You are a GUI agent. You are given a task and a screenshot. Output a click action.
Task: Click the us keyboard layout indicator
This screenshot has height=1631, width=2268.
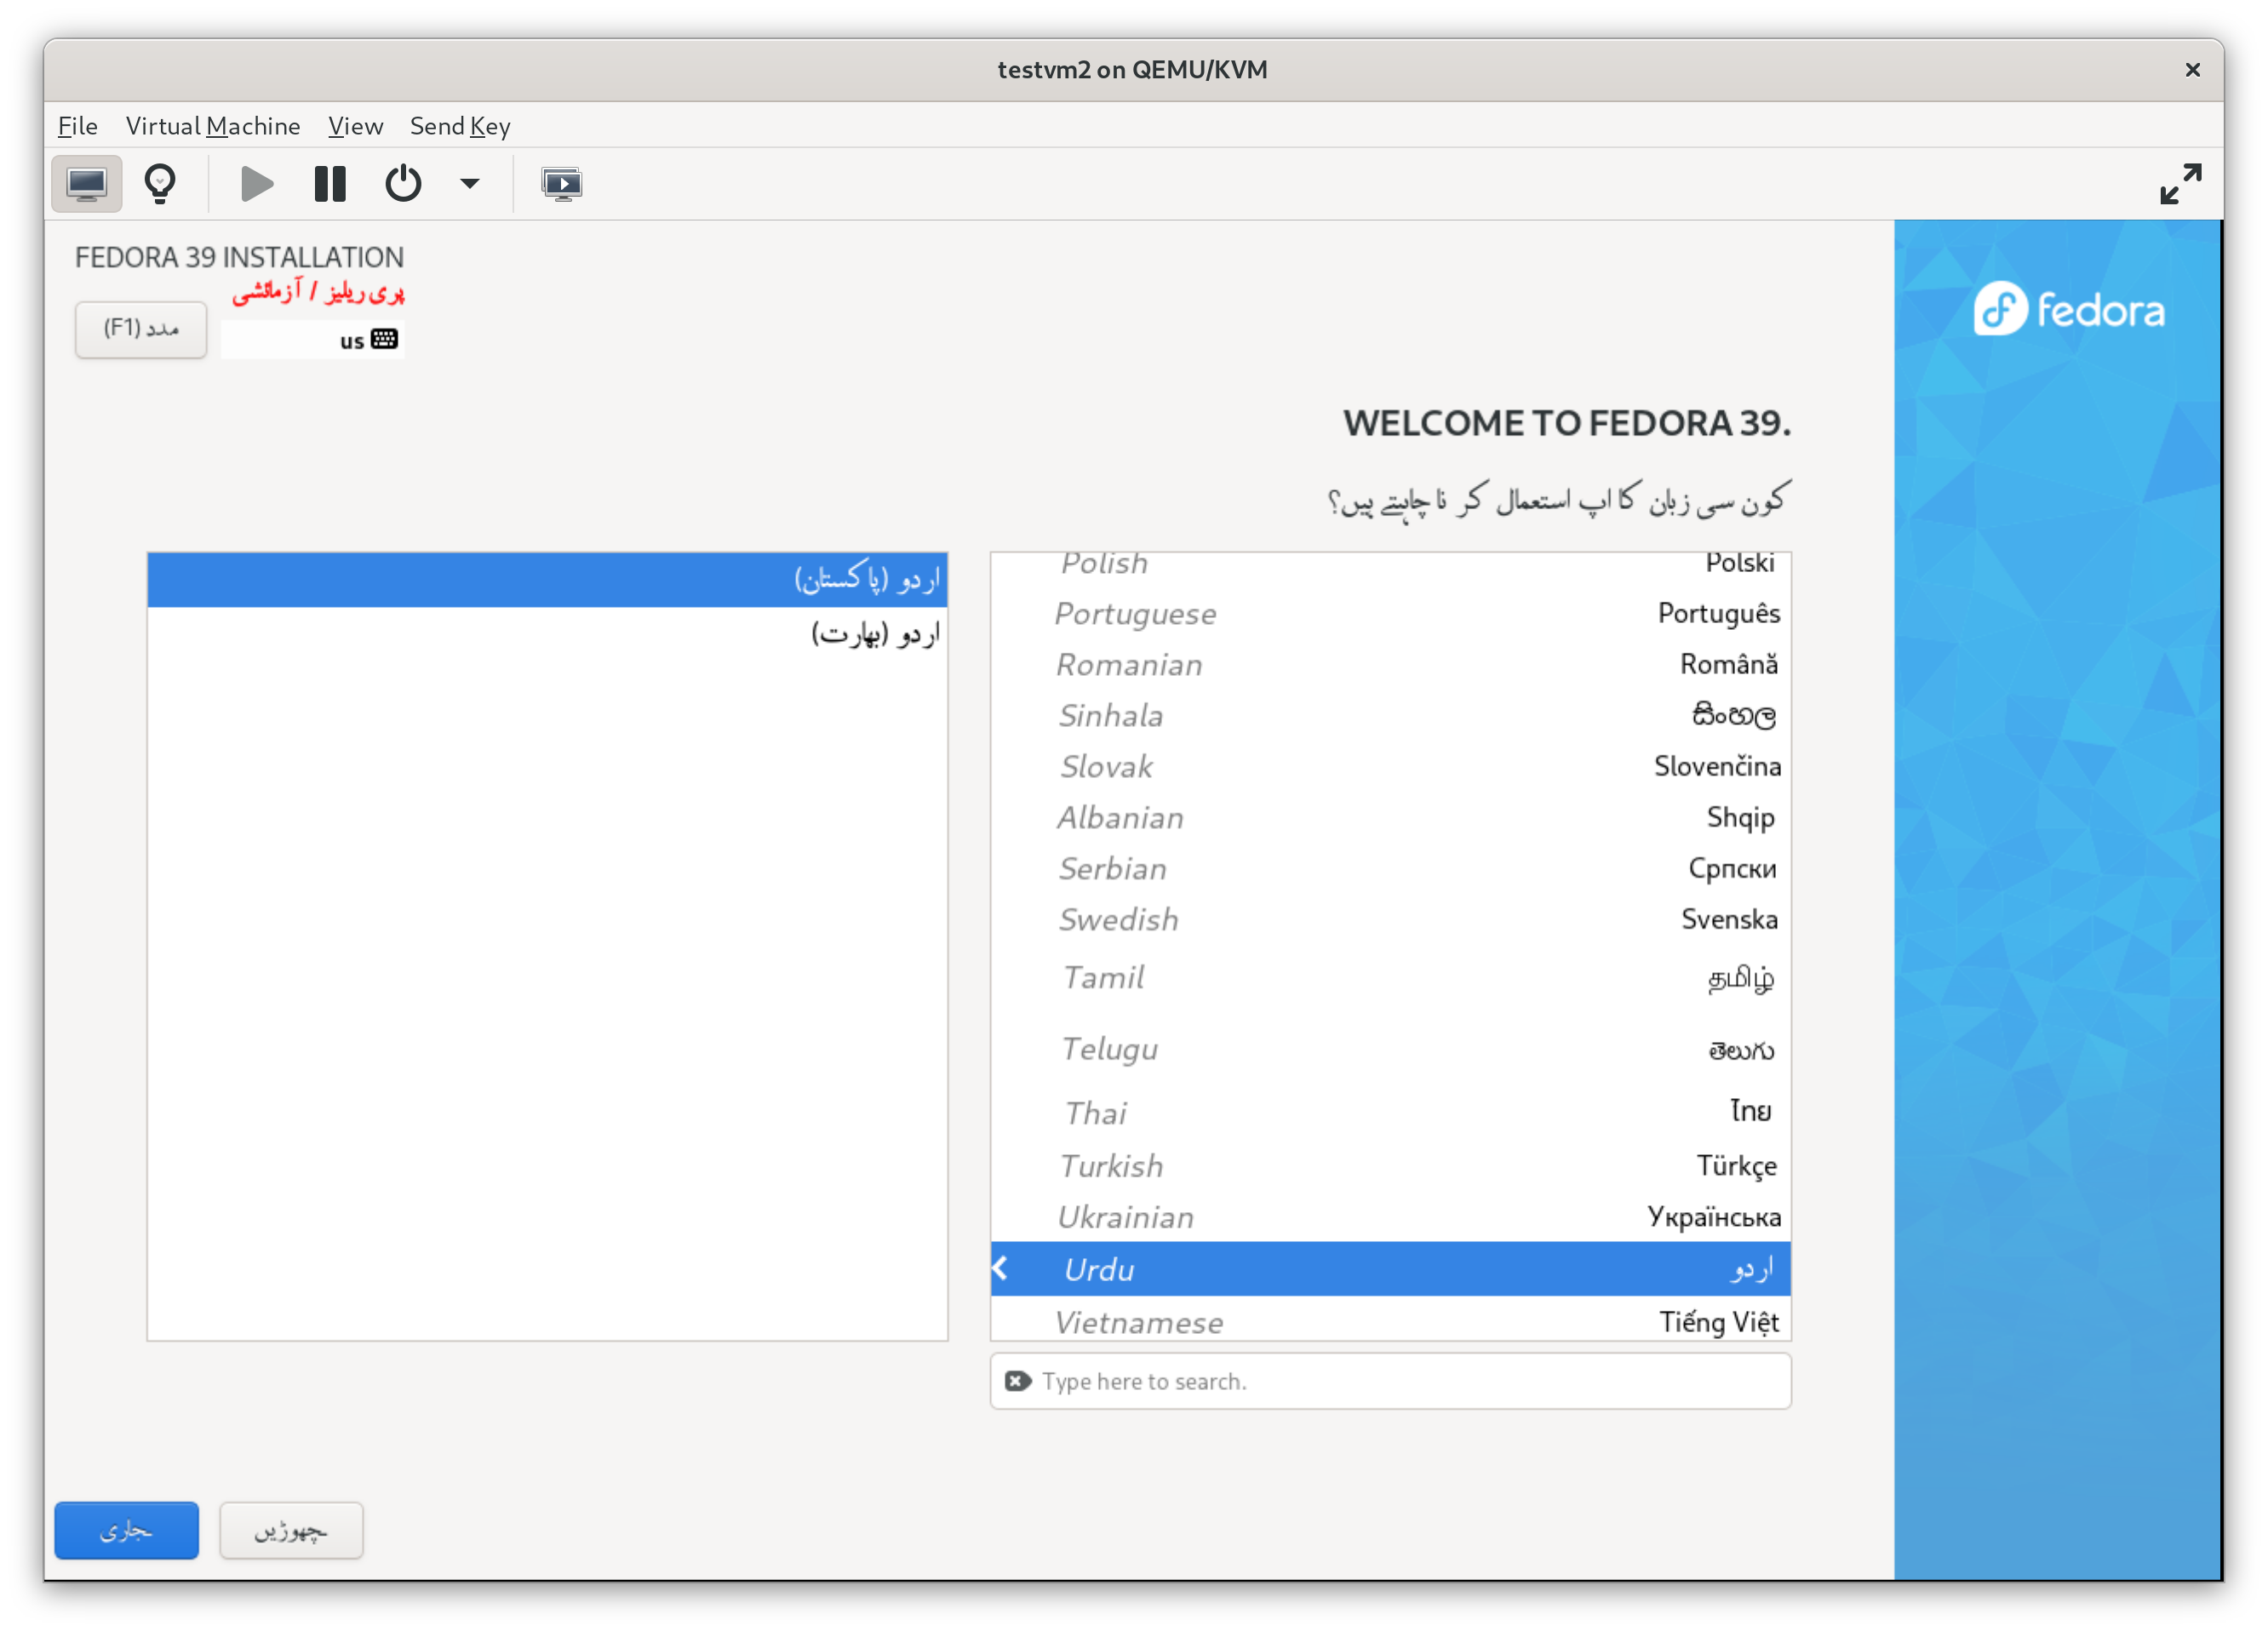pos(313,340)
